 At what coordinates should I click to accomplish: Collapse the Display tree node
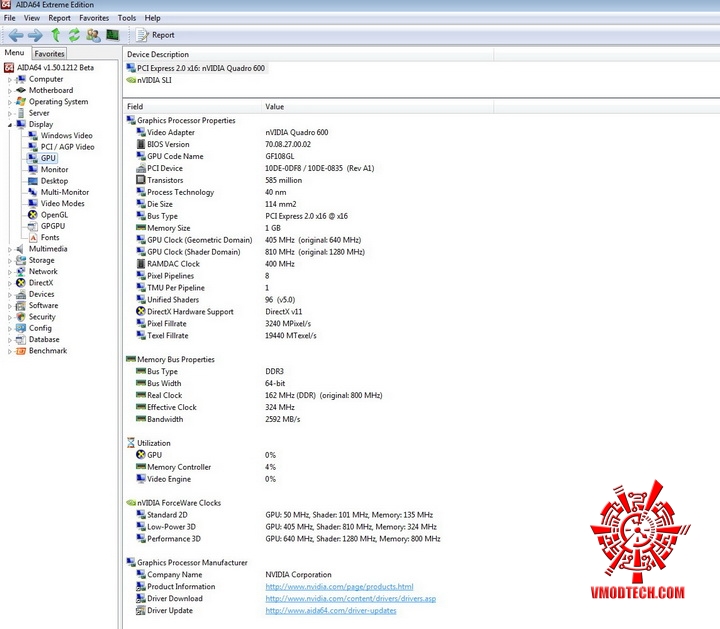pyautogui.click(x=9, y=124)
